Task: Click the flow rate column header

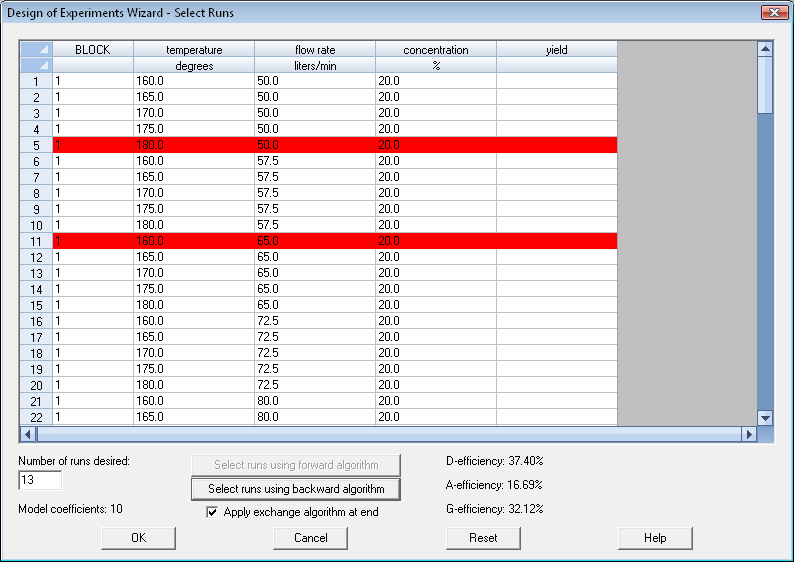Action: point(315,49)
